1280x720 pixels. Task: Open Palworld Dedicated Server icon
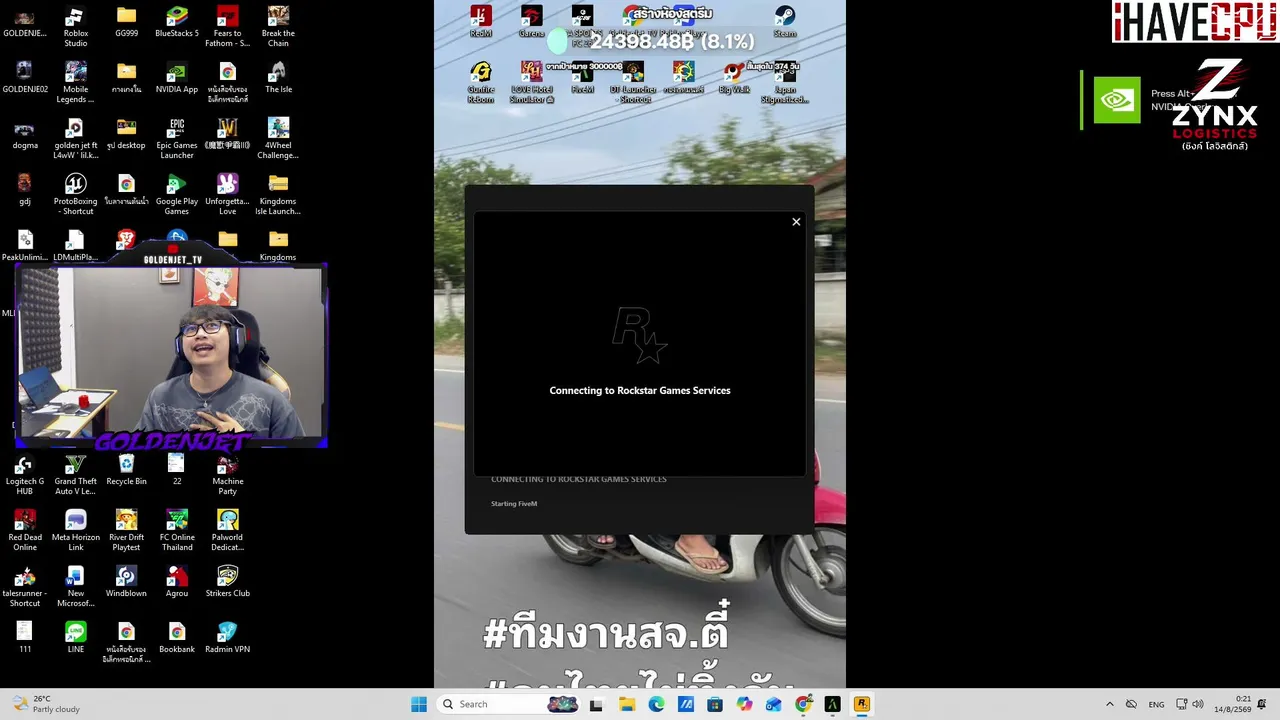click(x=228, y=531)
